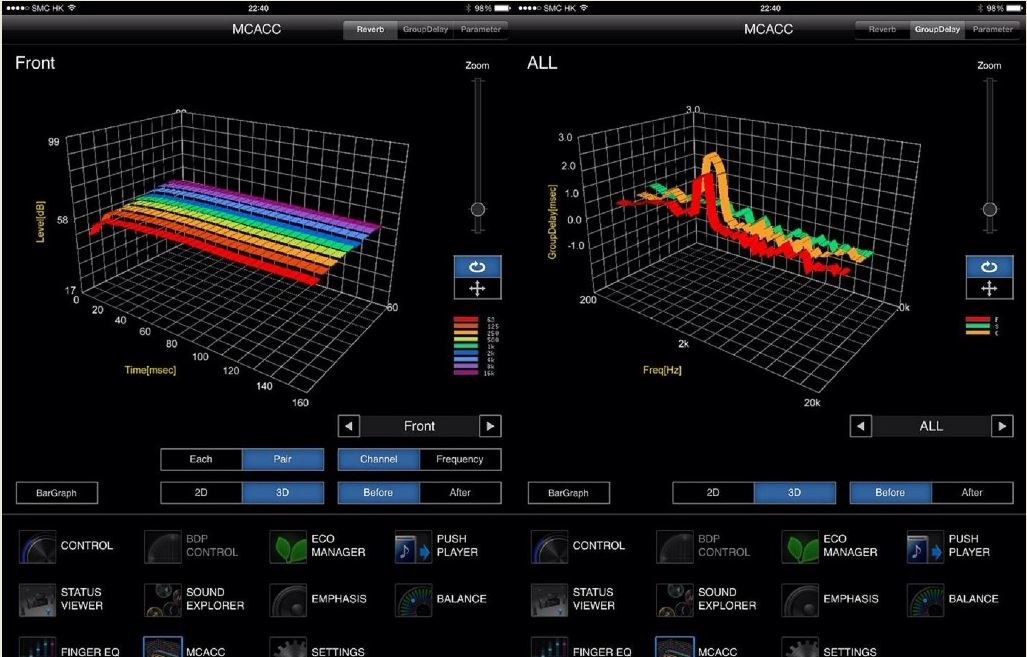Open Emphasis in the left screen
The image size is (1027, 657).
point(288,599)
